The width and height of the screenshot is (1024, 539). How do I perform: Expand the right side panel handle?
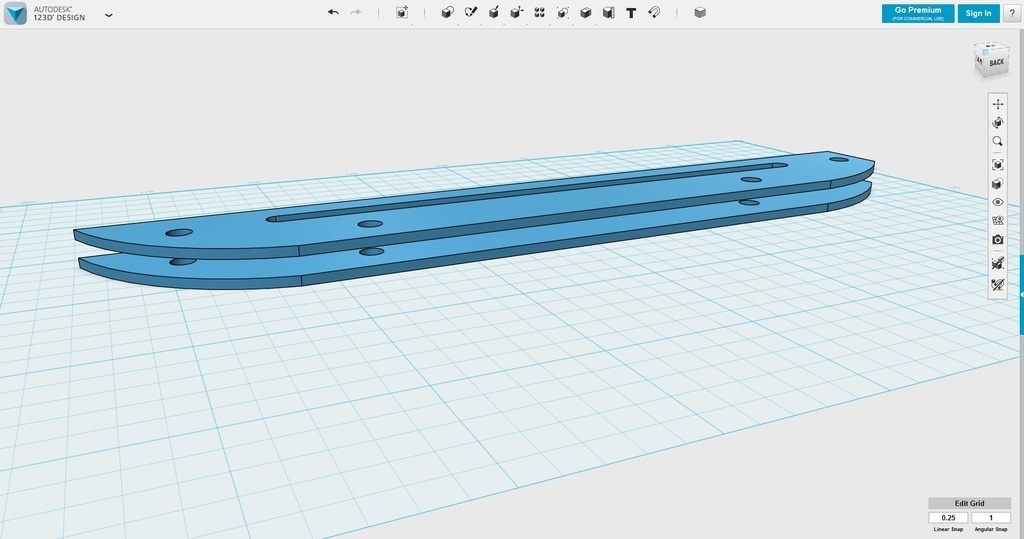tap(1020, 295)
